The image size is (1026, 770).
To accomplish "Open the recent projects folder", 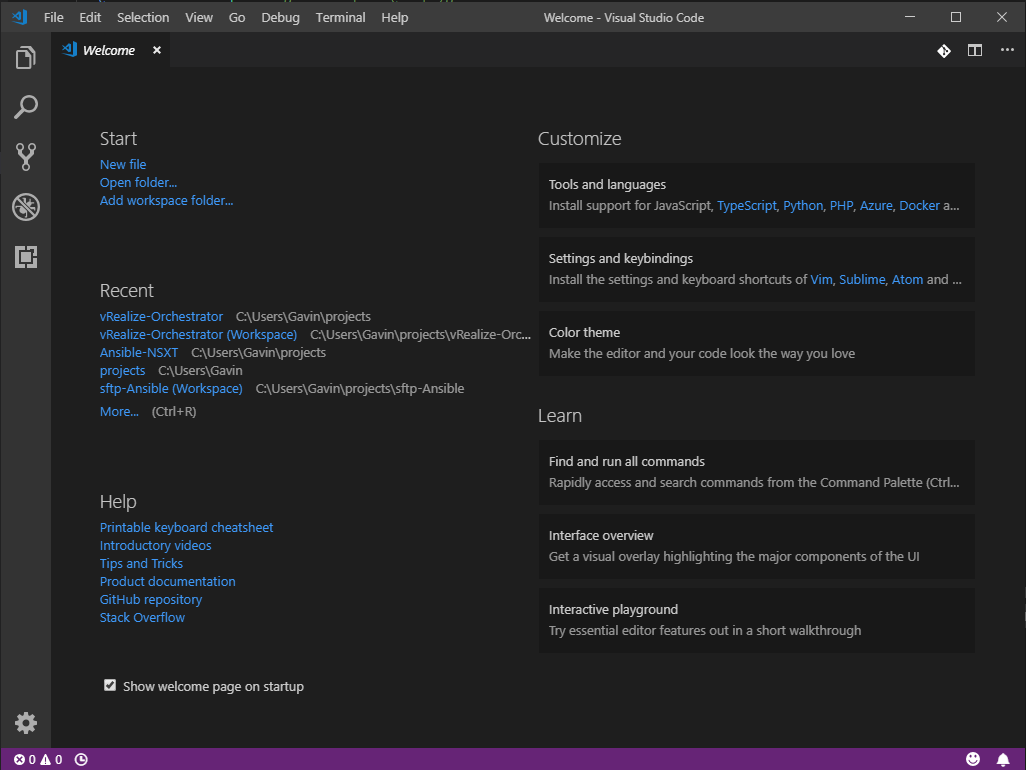I will (122, 370).
